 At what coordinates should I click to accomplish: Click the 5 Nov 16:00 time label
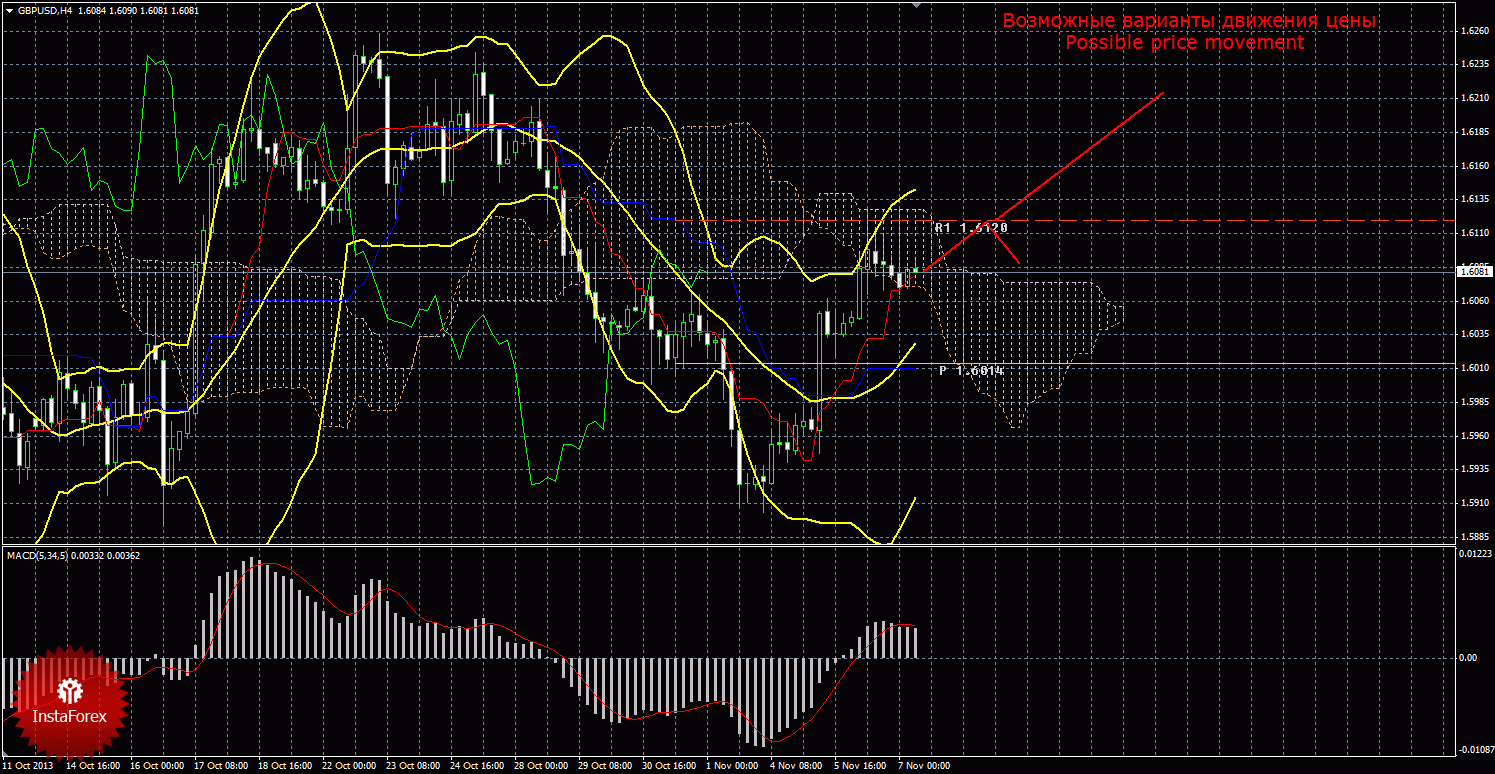point(858,766)
